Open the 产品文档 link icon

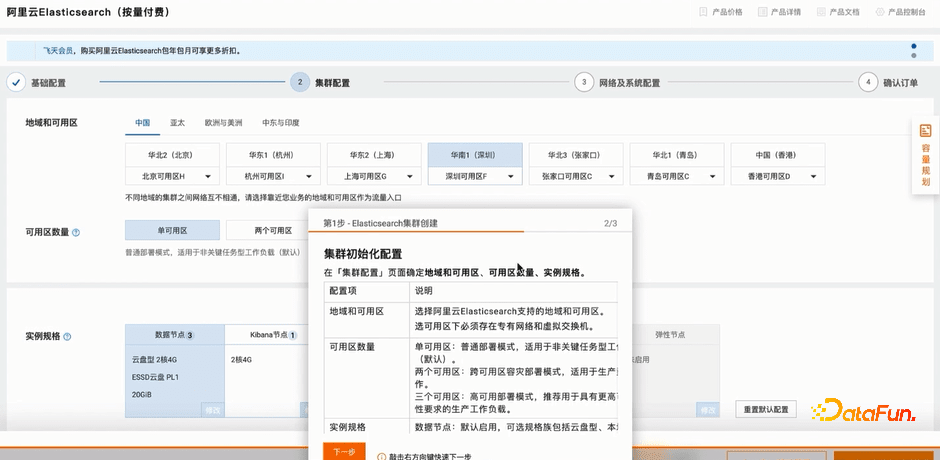click(821, 12)
